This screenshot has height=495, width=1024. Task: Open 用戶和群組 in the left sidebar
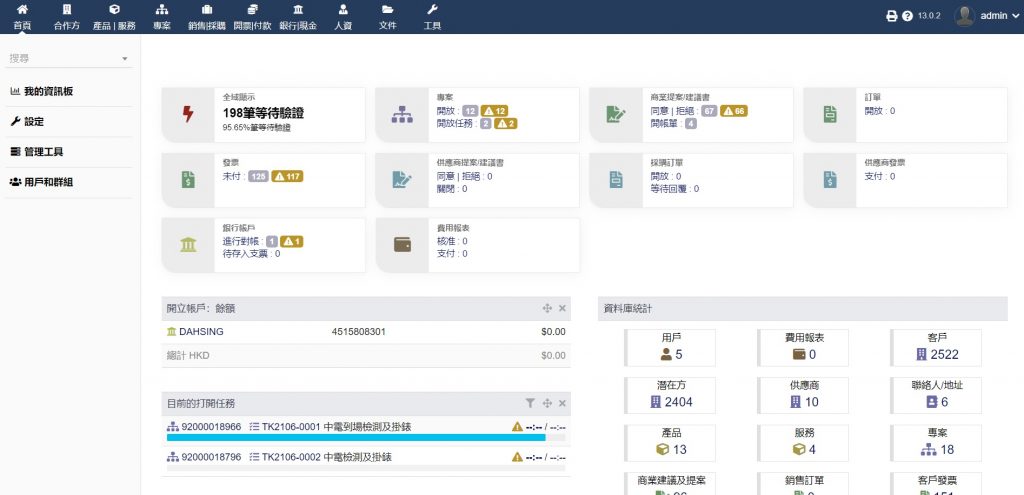tap(47, 182)
